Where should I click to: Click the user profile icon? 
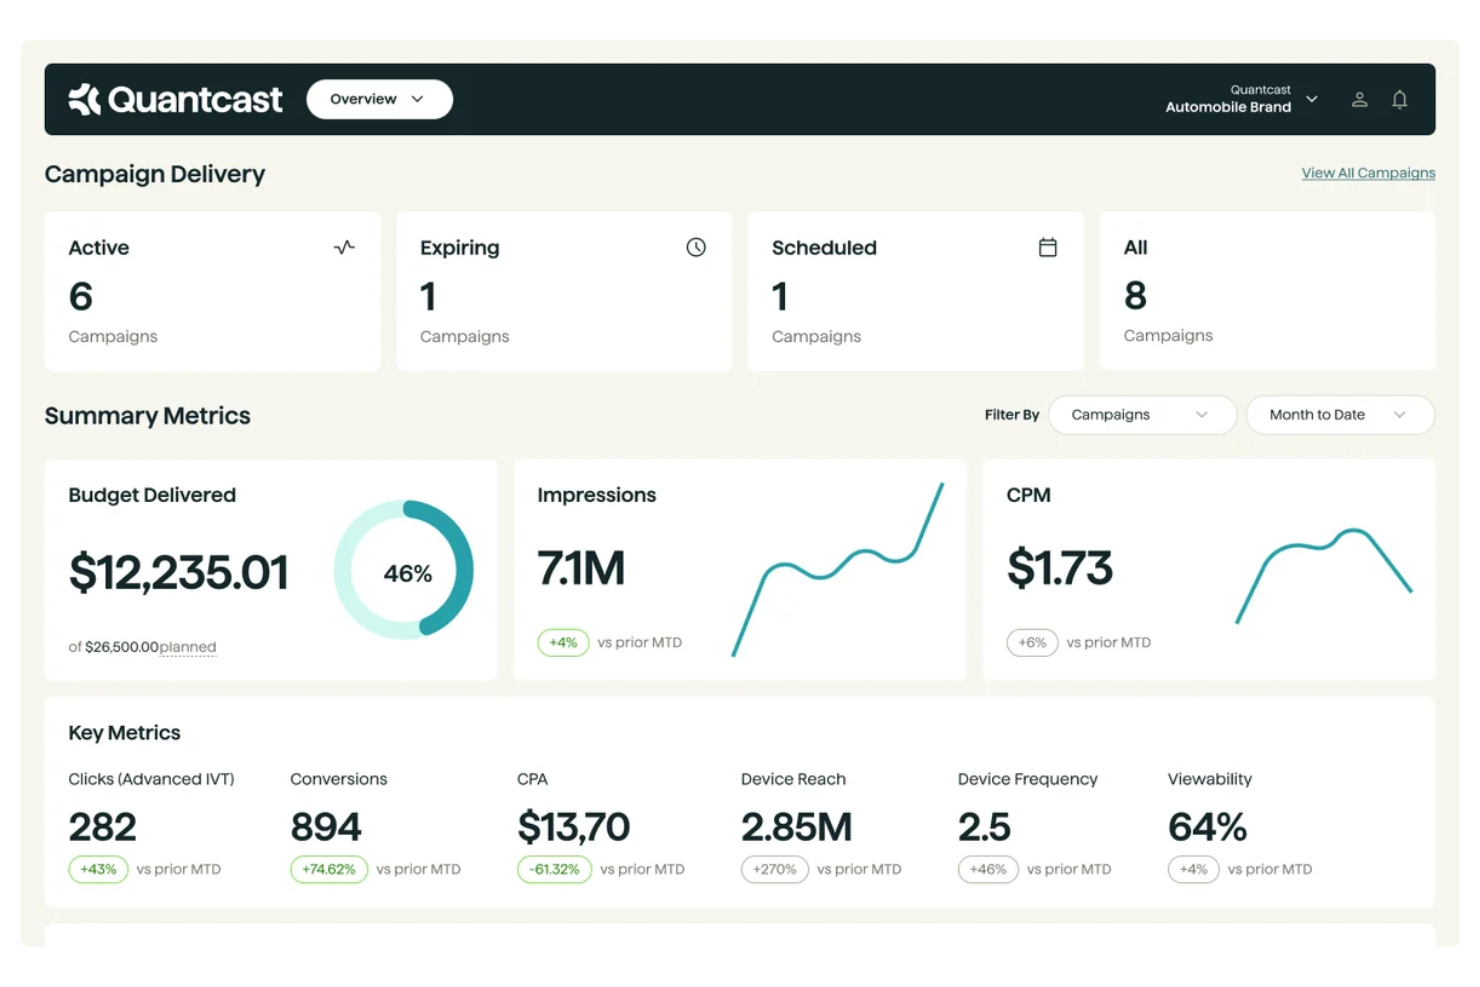pos(1359,98)
